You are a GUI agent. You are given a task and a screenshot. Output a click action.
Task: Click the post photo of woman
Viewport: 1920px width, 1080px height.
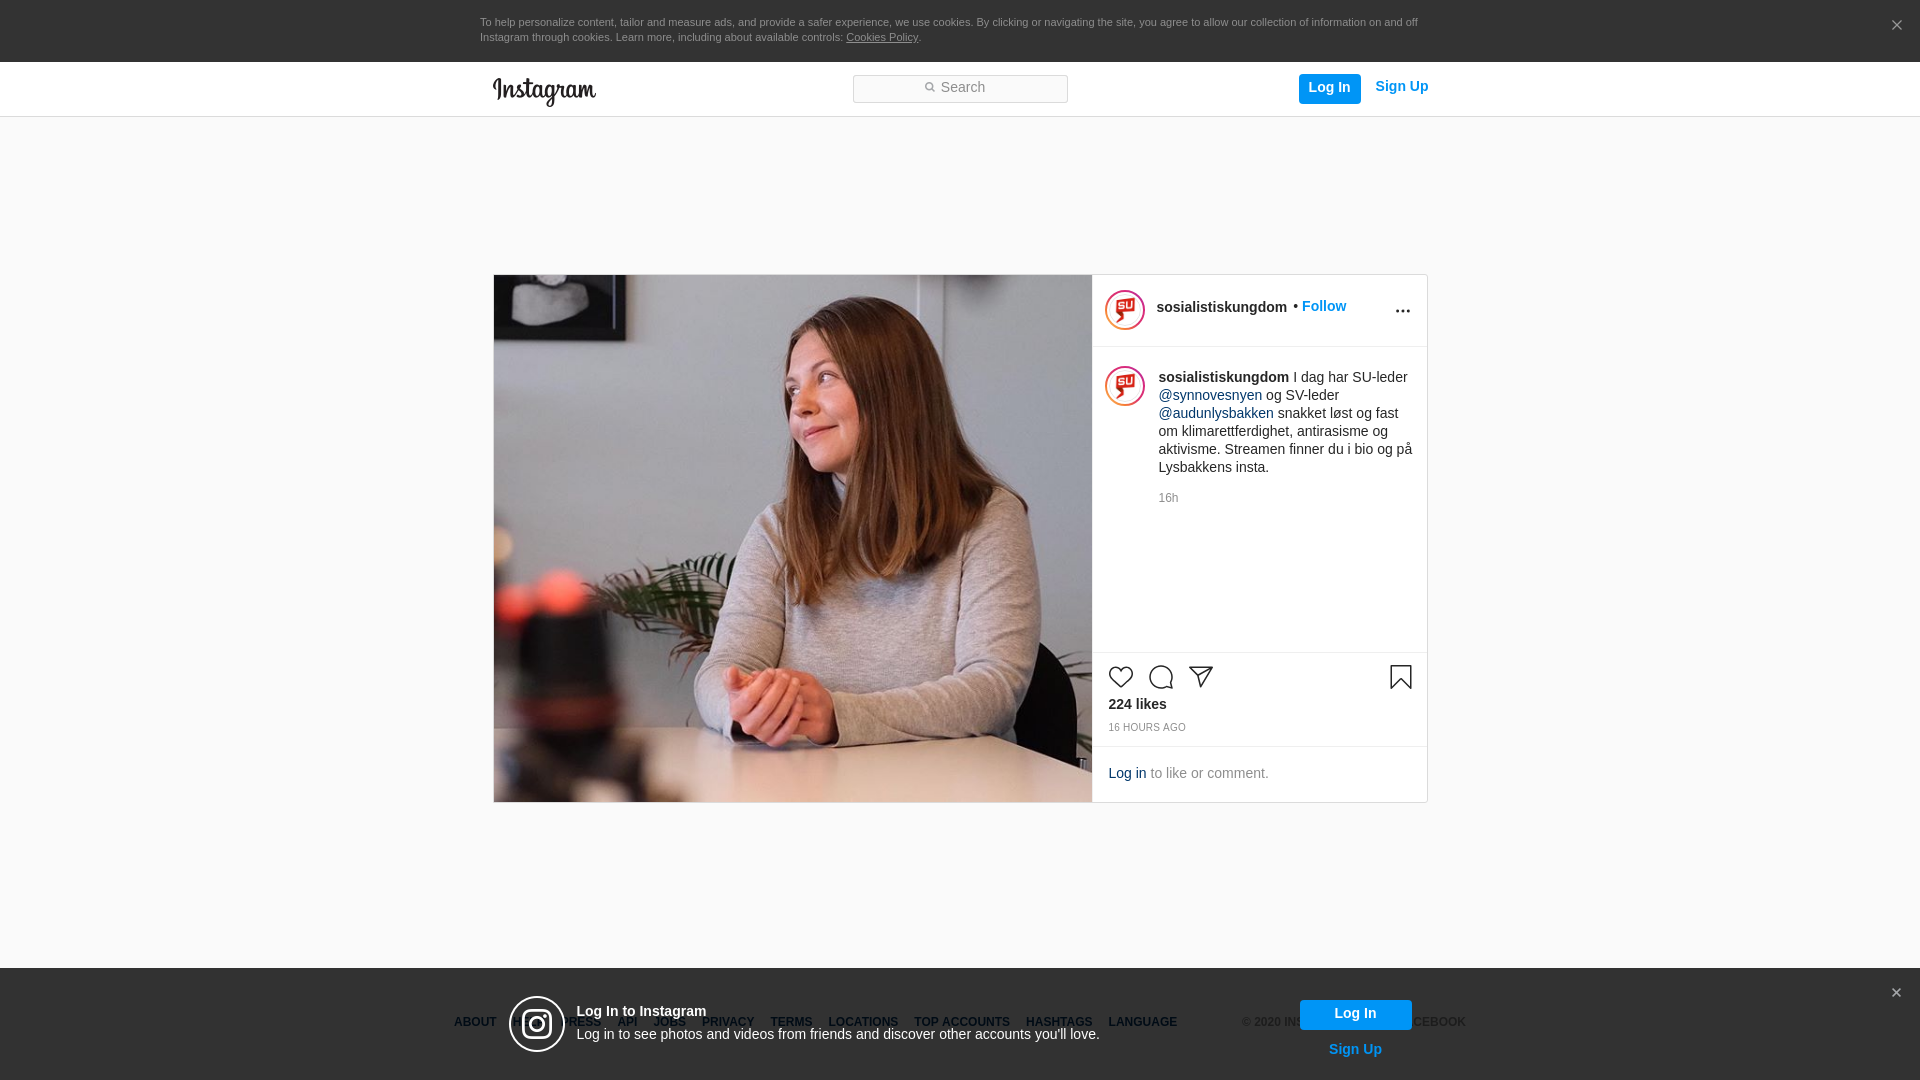(792, 538)
